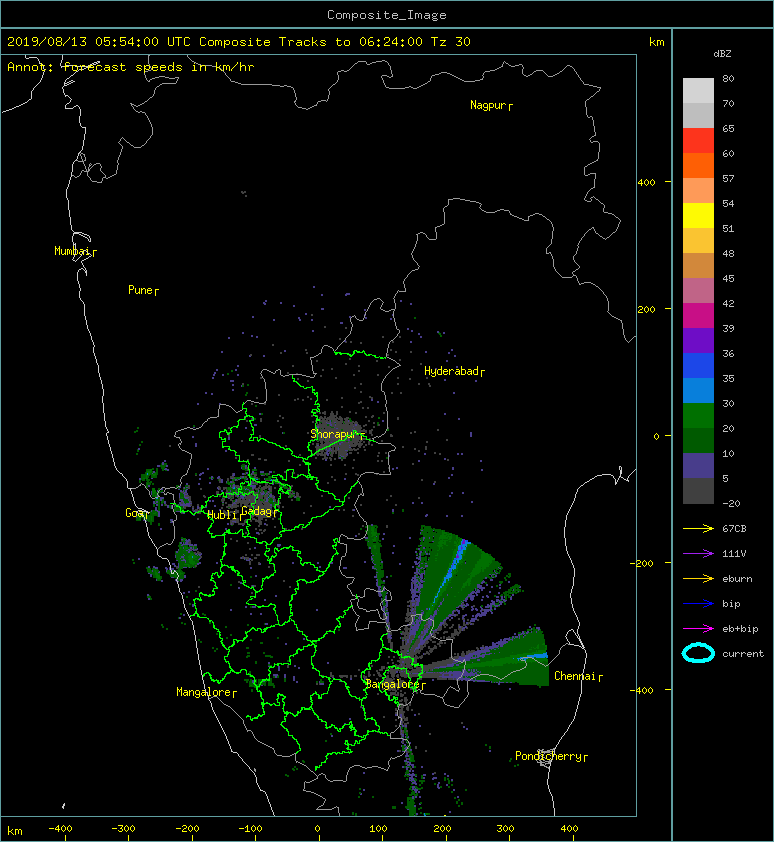Image resolution: width=774 pixels, height=842 pixels.
Task: Click the 67CB yellow arrow legend icon
Action: point(698,528)
